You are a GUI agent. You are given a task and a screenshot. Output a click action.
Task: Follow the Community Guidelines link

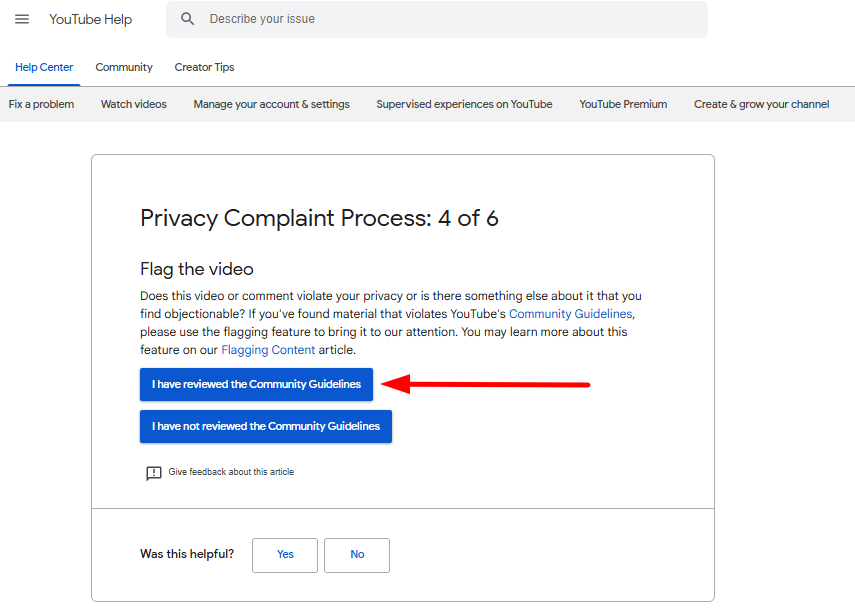coord(570,314)
